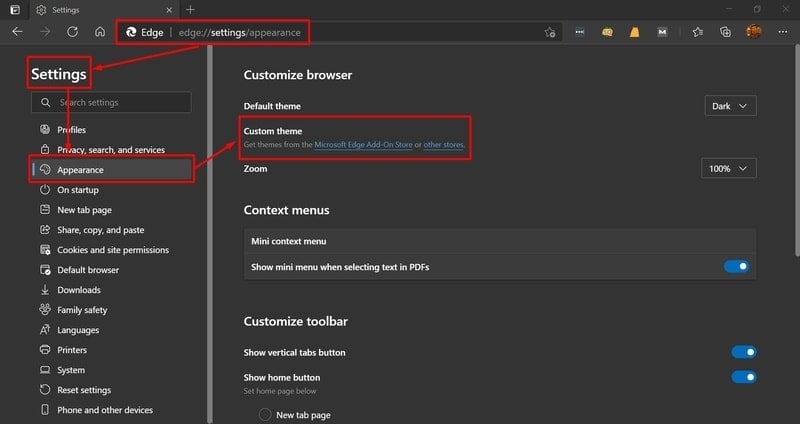The height and width of the screenshot is (424, 800).
Task: Open the Collections toolbar icon
Action: 725,32
